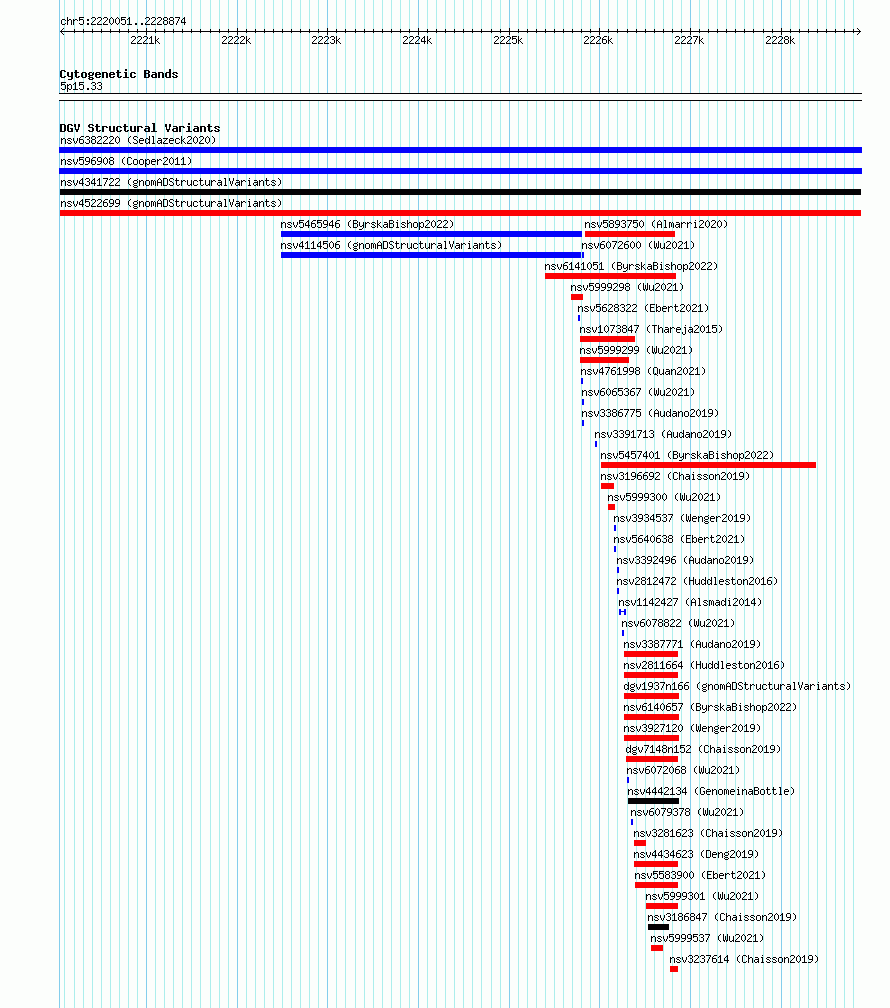Select nsv5999537 (Wu2021) label
The height and width of the screenshot is (1008, 890).
707,939
